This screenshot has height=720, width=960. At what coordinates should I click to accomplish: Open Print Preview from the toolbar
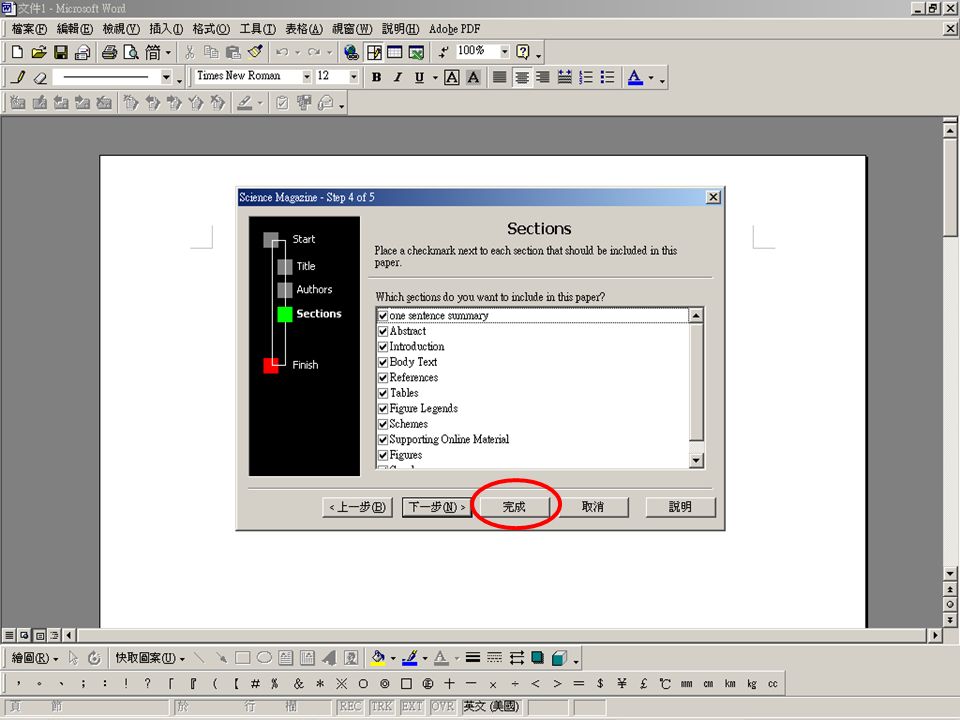pos(131,52)
